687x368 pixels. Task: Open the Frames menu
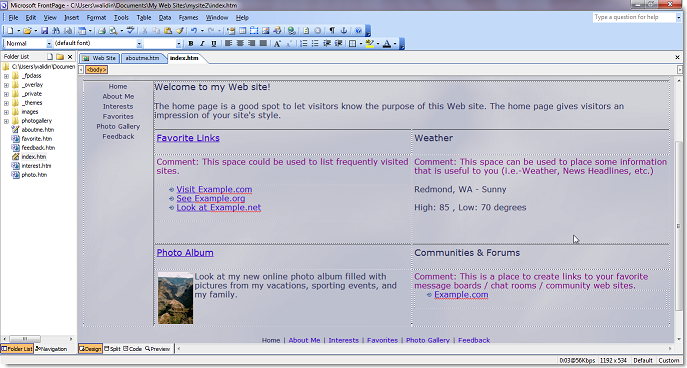click(x=188, y=18)
